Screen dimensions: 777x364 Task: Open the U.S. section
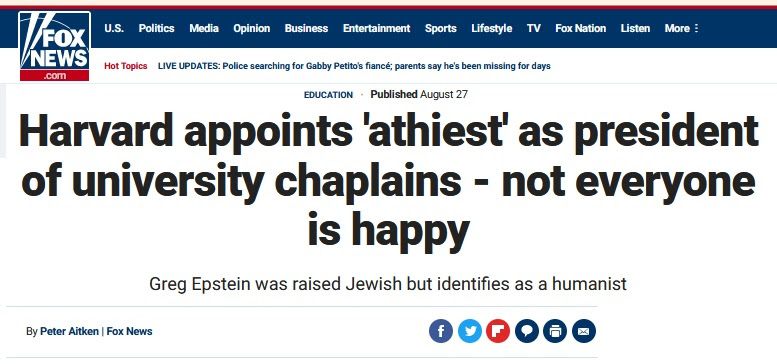coord(114,28)
